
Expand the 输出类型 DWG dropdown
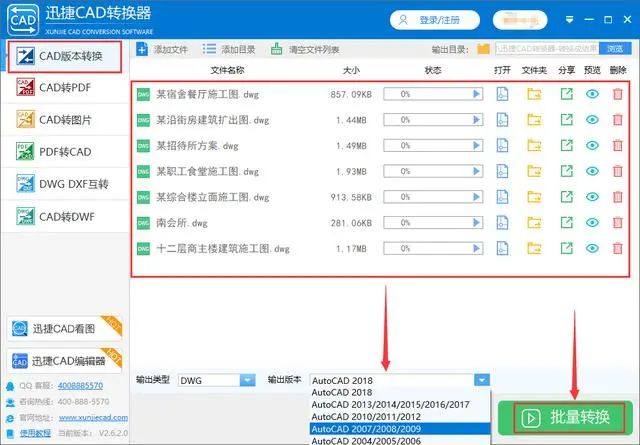pyautogui.click(x=247, y=380)
